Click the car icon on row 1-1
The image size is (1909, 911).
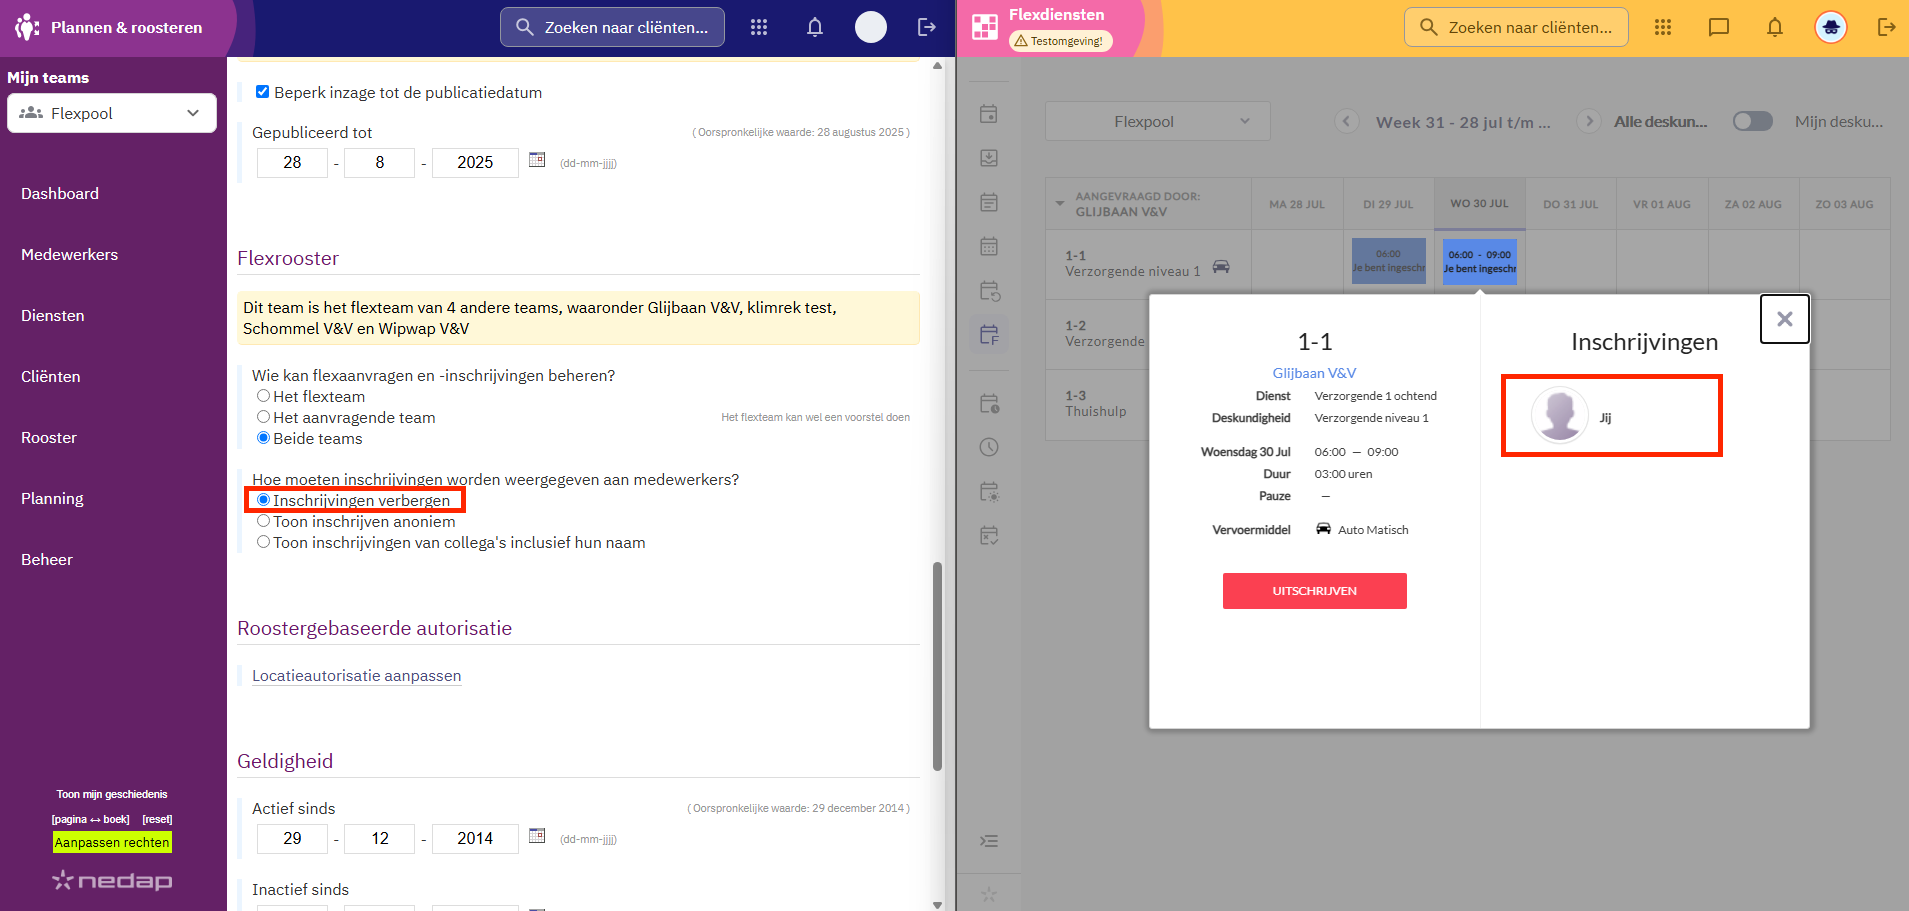(x=1221, y=266)
